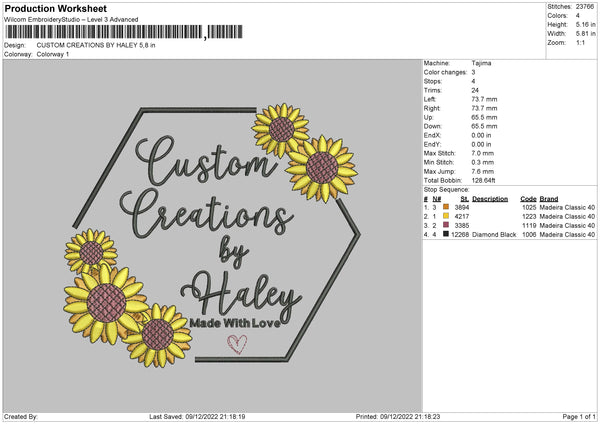Click the Brand column header

(549, 199)
